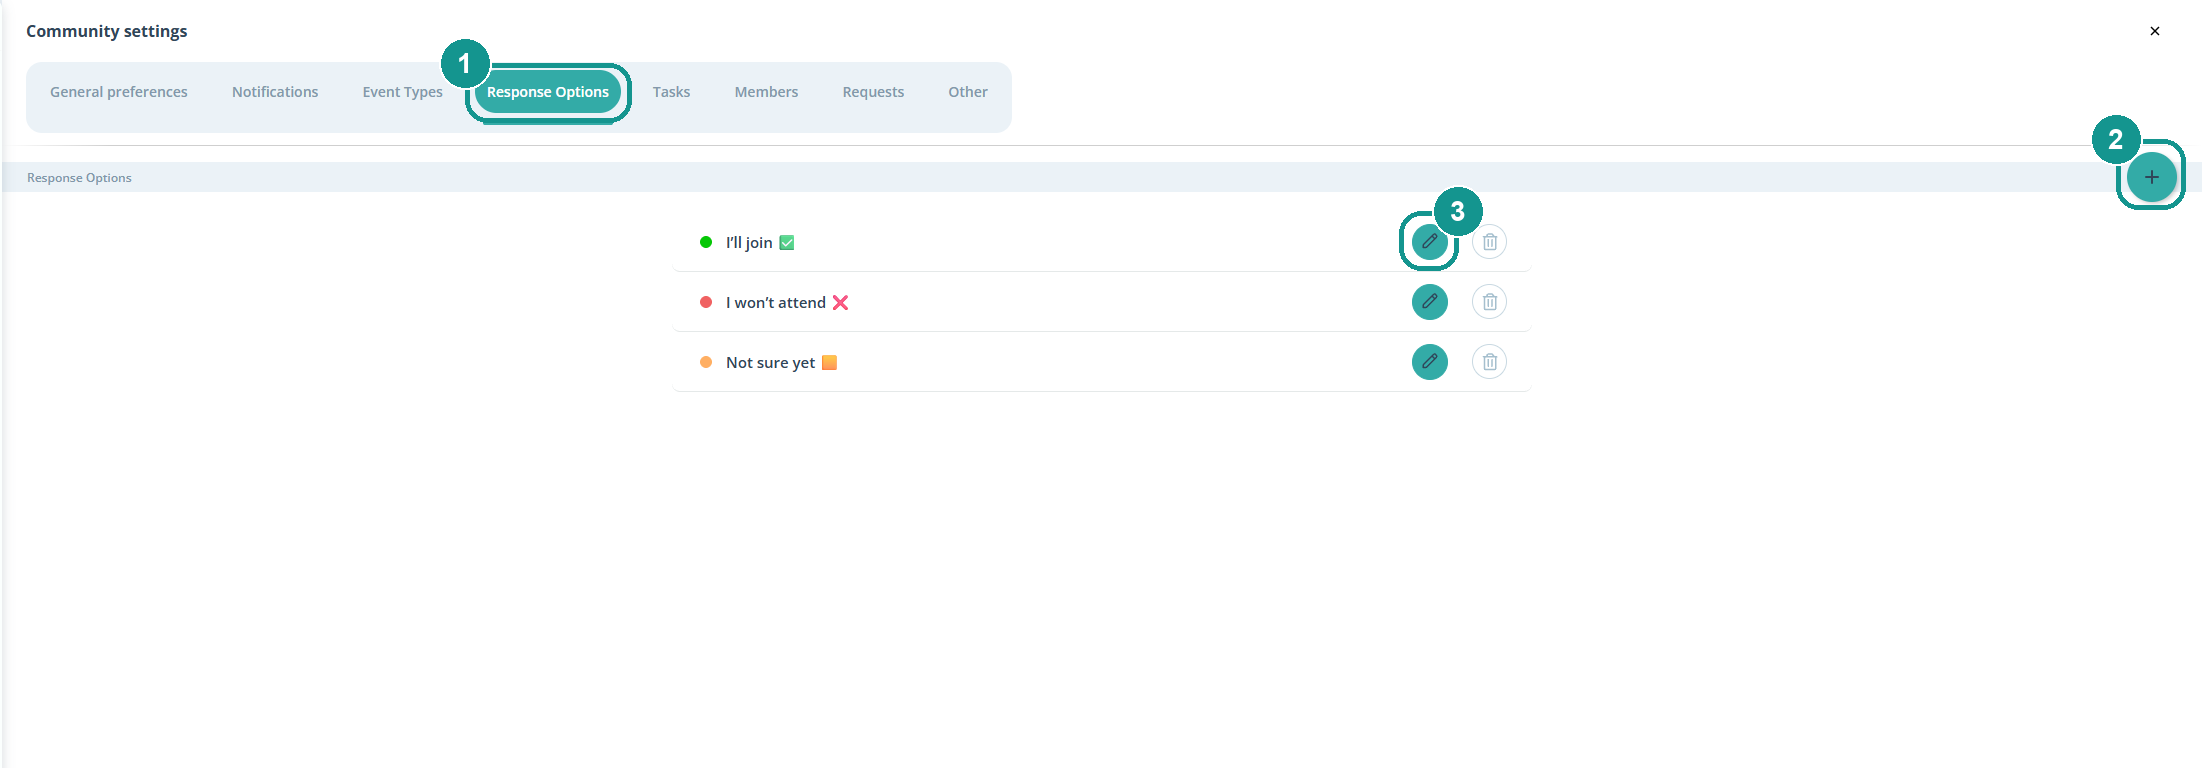The image size is (2202, 768).
Task: View the Requests tab
Action: (873, 92)
